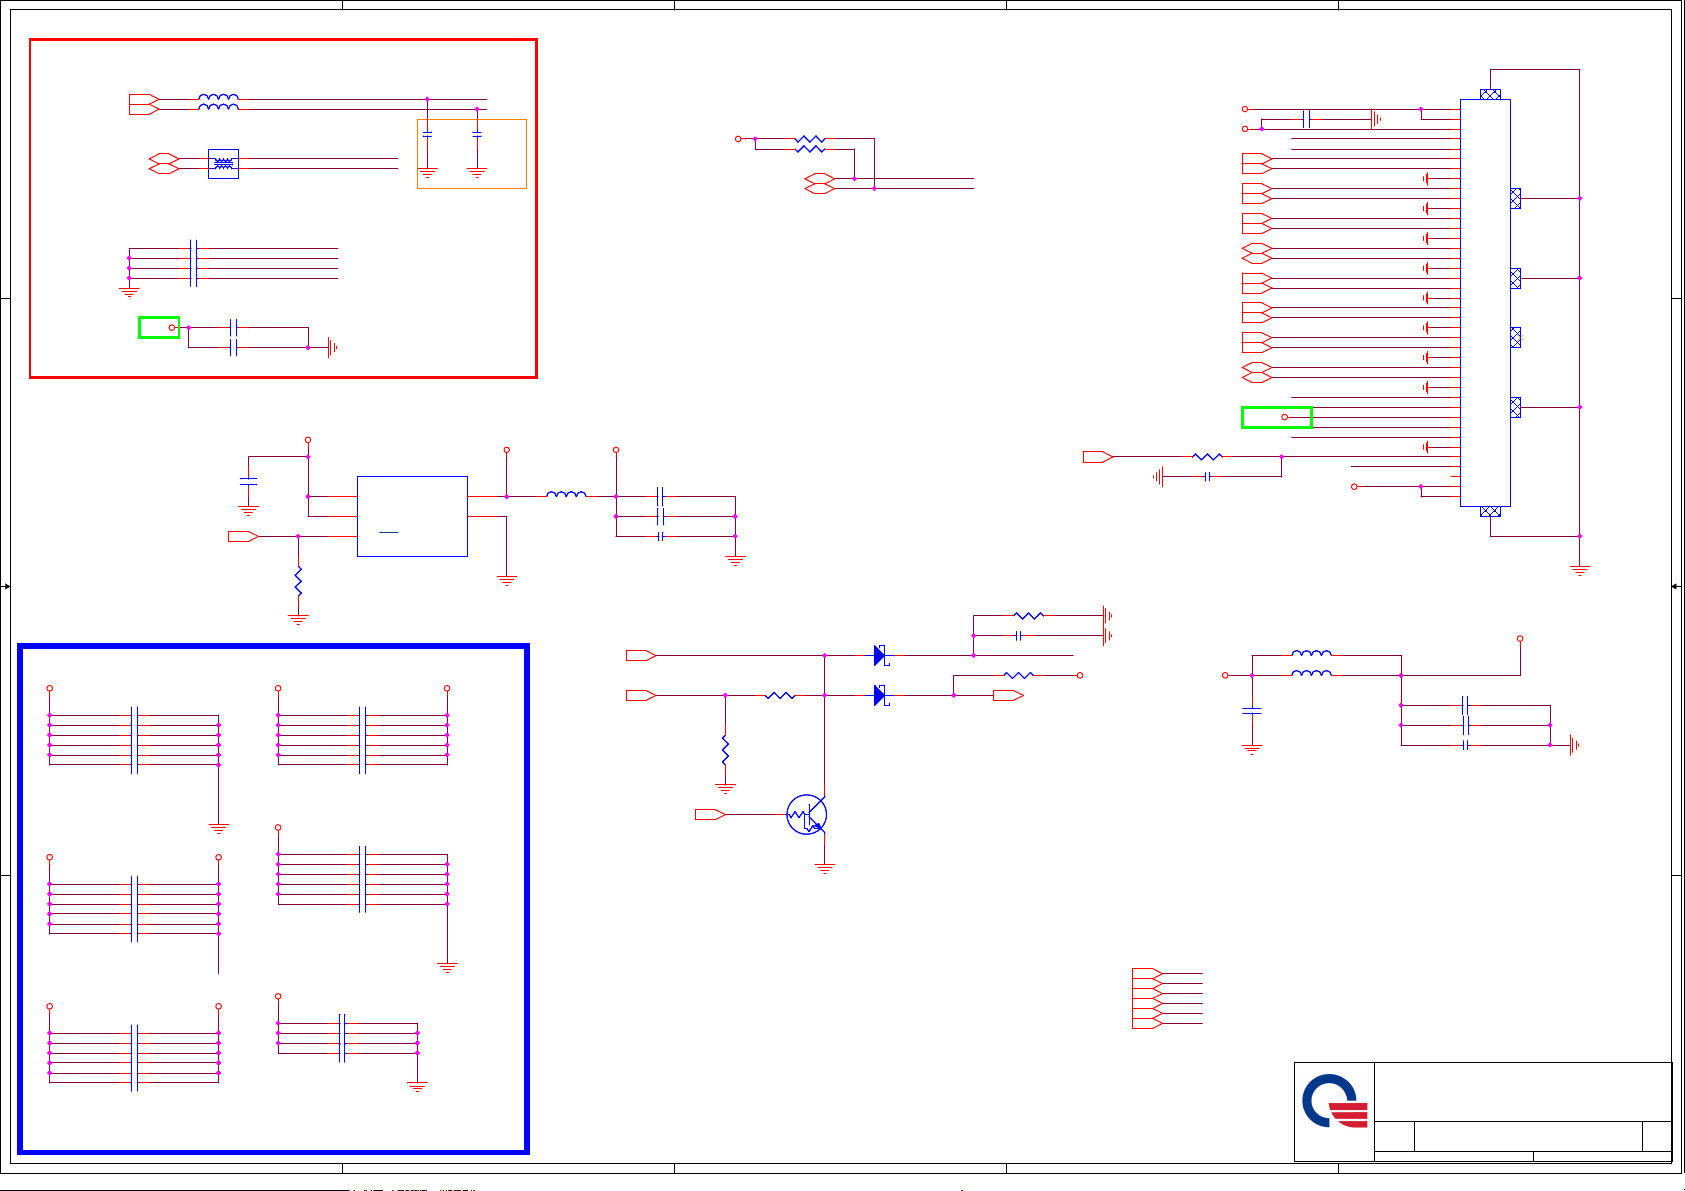Select the ground symbol at the far right edge
Screen dimensions: 1685x1191
[x=1580, y=570]
